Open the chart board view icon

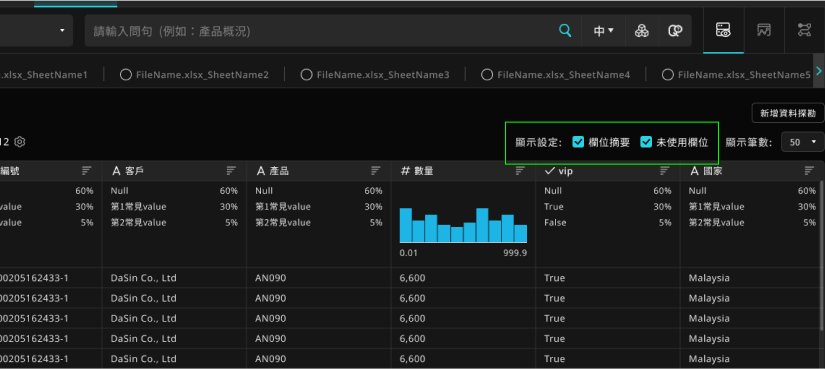tap(764, 30)
